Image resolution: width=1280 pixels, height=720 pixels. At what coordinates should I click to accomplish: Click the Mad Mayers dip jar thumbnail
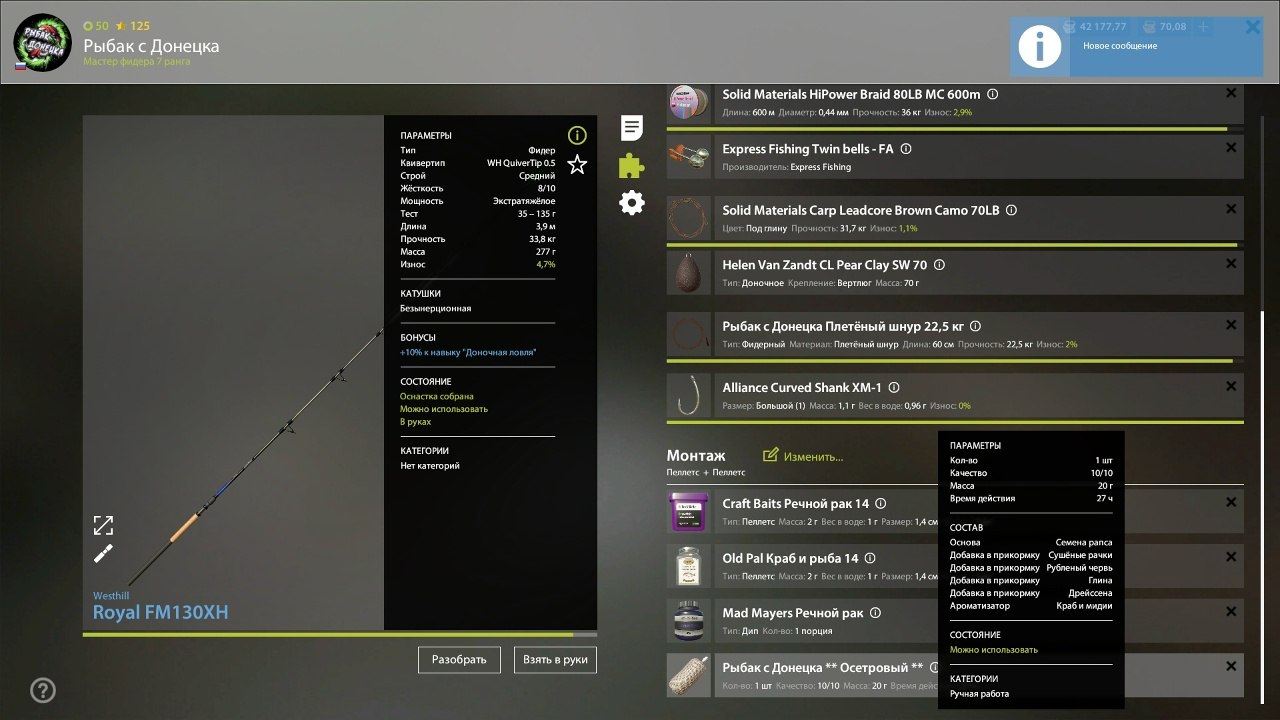click(x=689, y=621)
